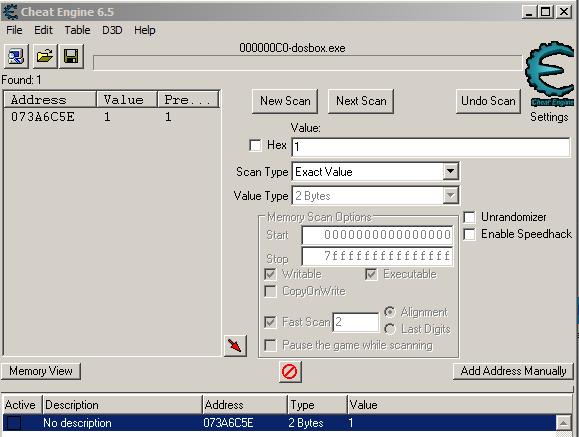Image resolution: width=579 pixels, height=437 pixels.
Task: Click the Stop address field
Action: click(377, 256)
